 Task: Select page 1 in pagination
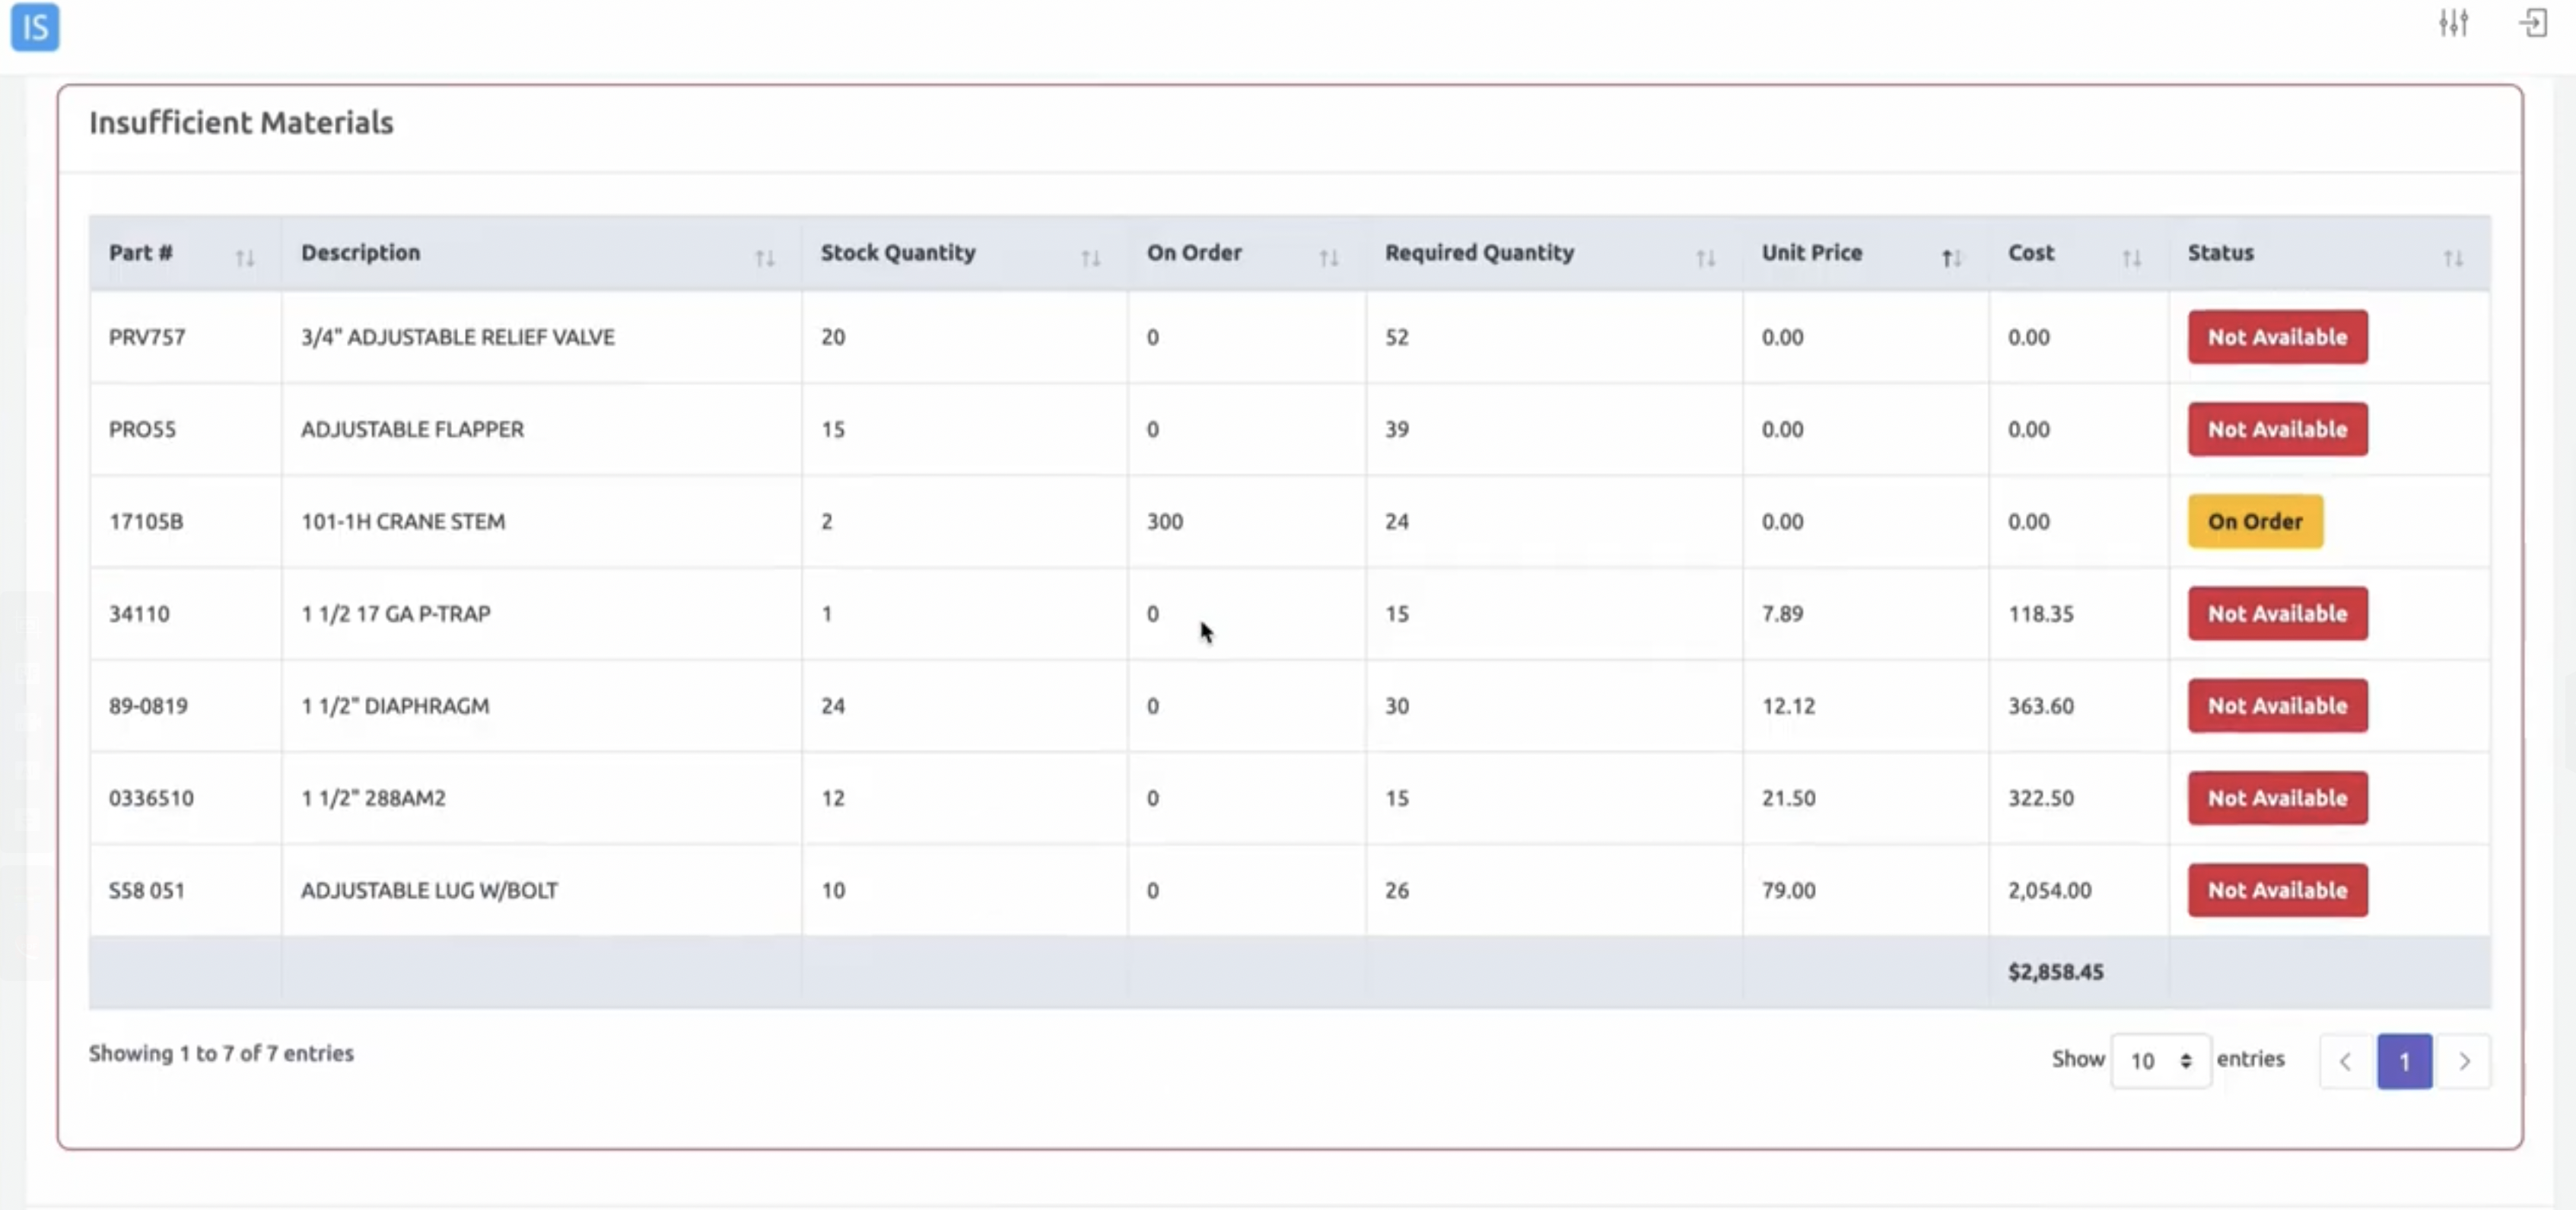click(x=2404, y=1060)
